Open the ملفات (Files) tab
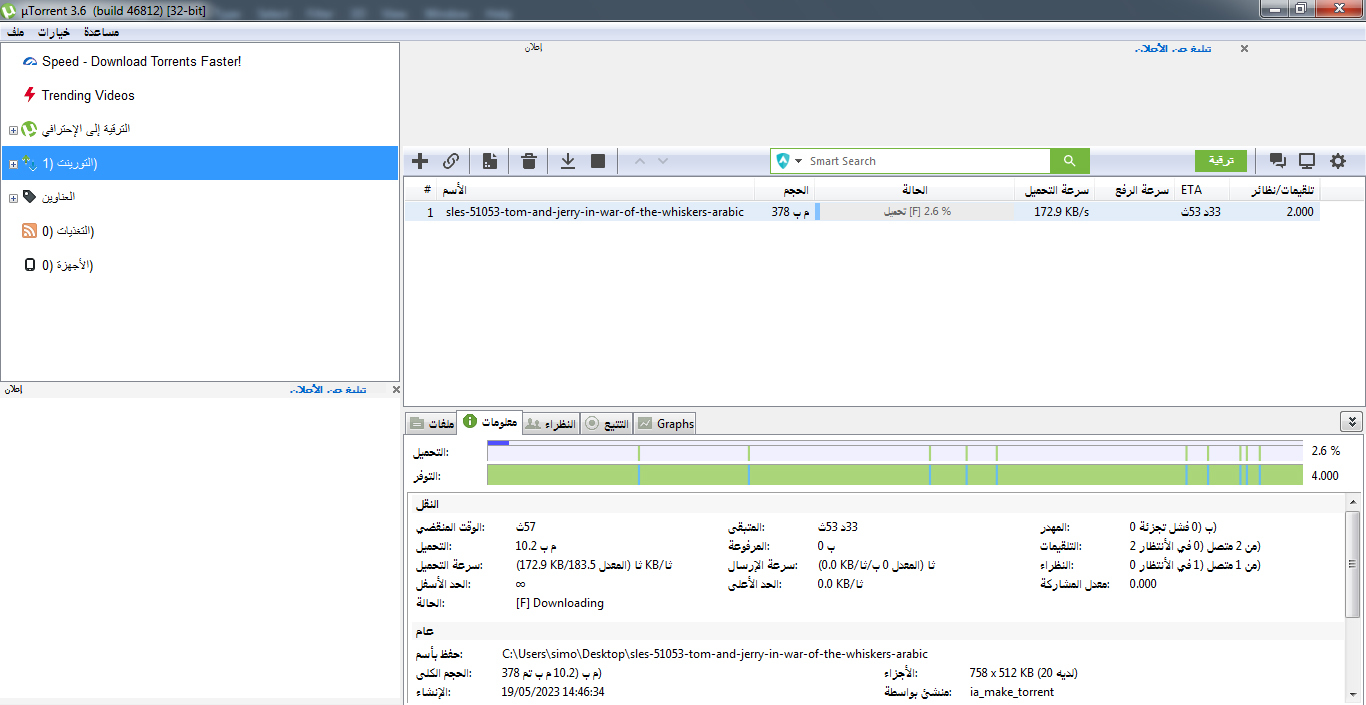 [x=431, y=424]
